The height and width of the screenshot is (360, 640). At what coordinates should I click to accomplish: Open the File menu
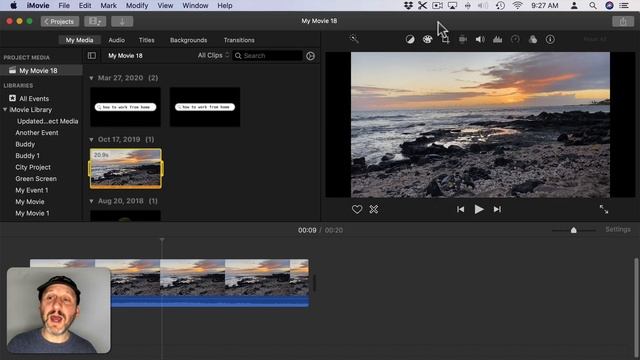click(64, 5)
